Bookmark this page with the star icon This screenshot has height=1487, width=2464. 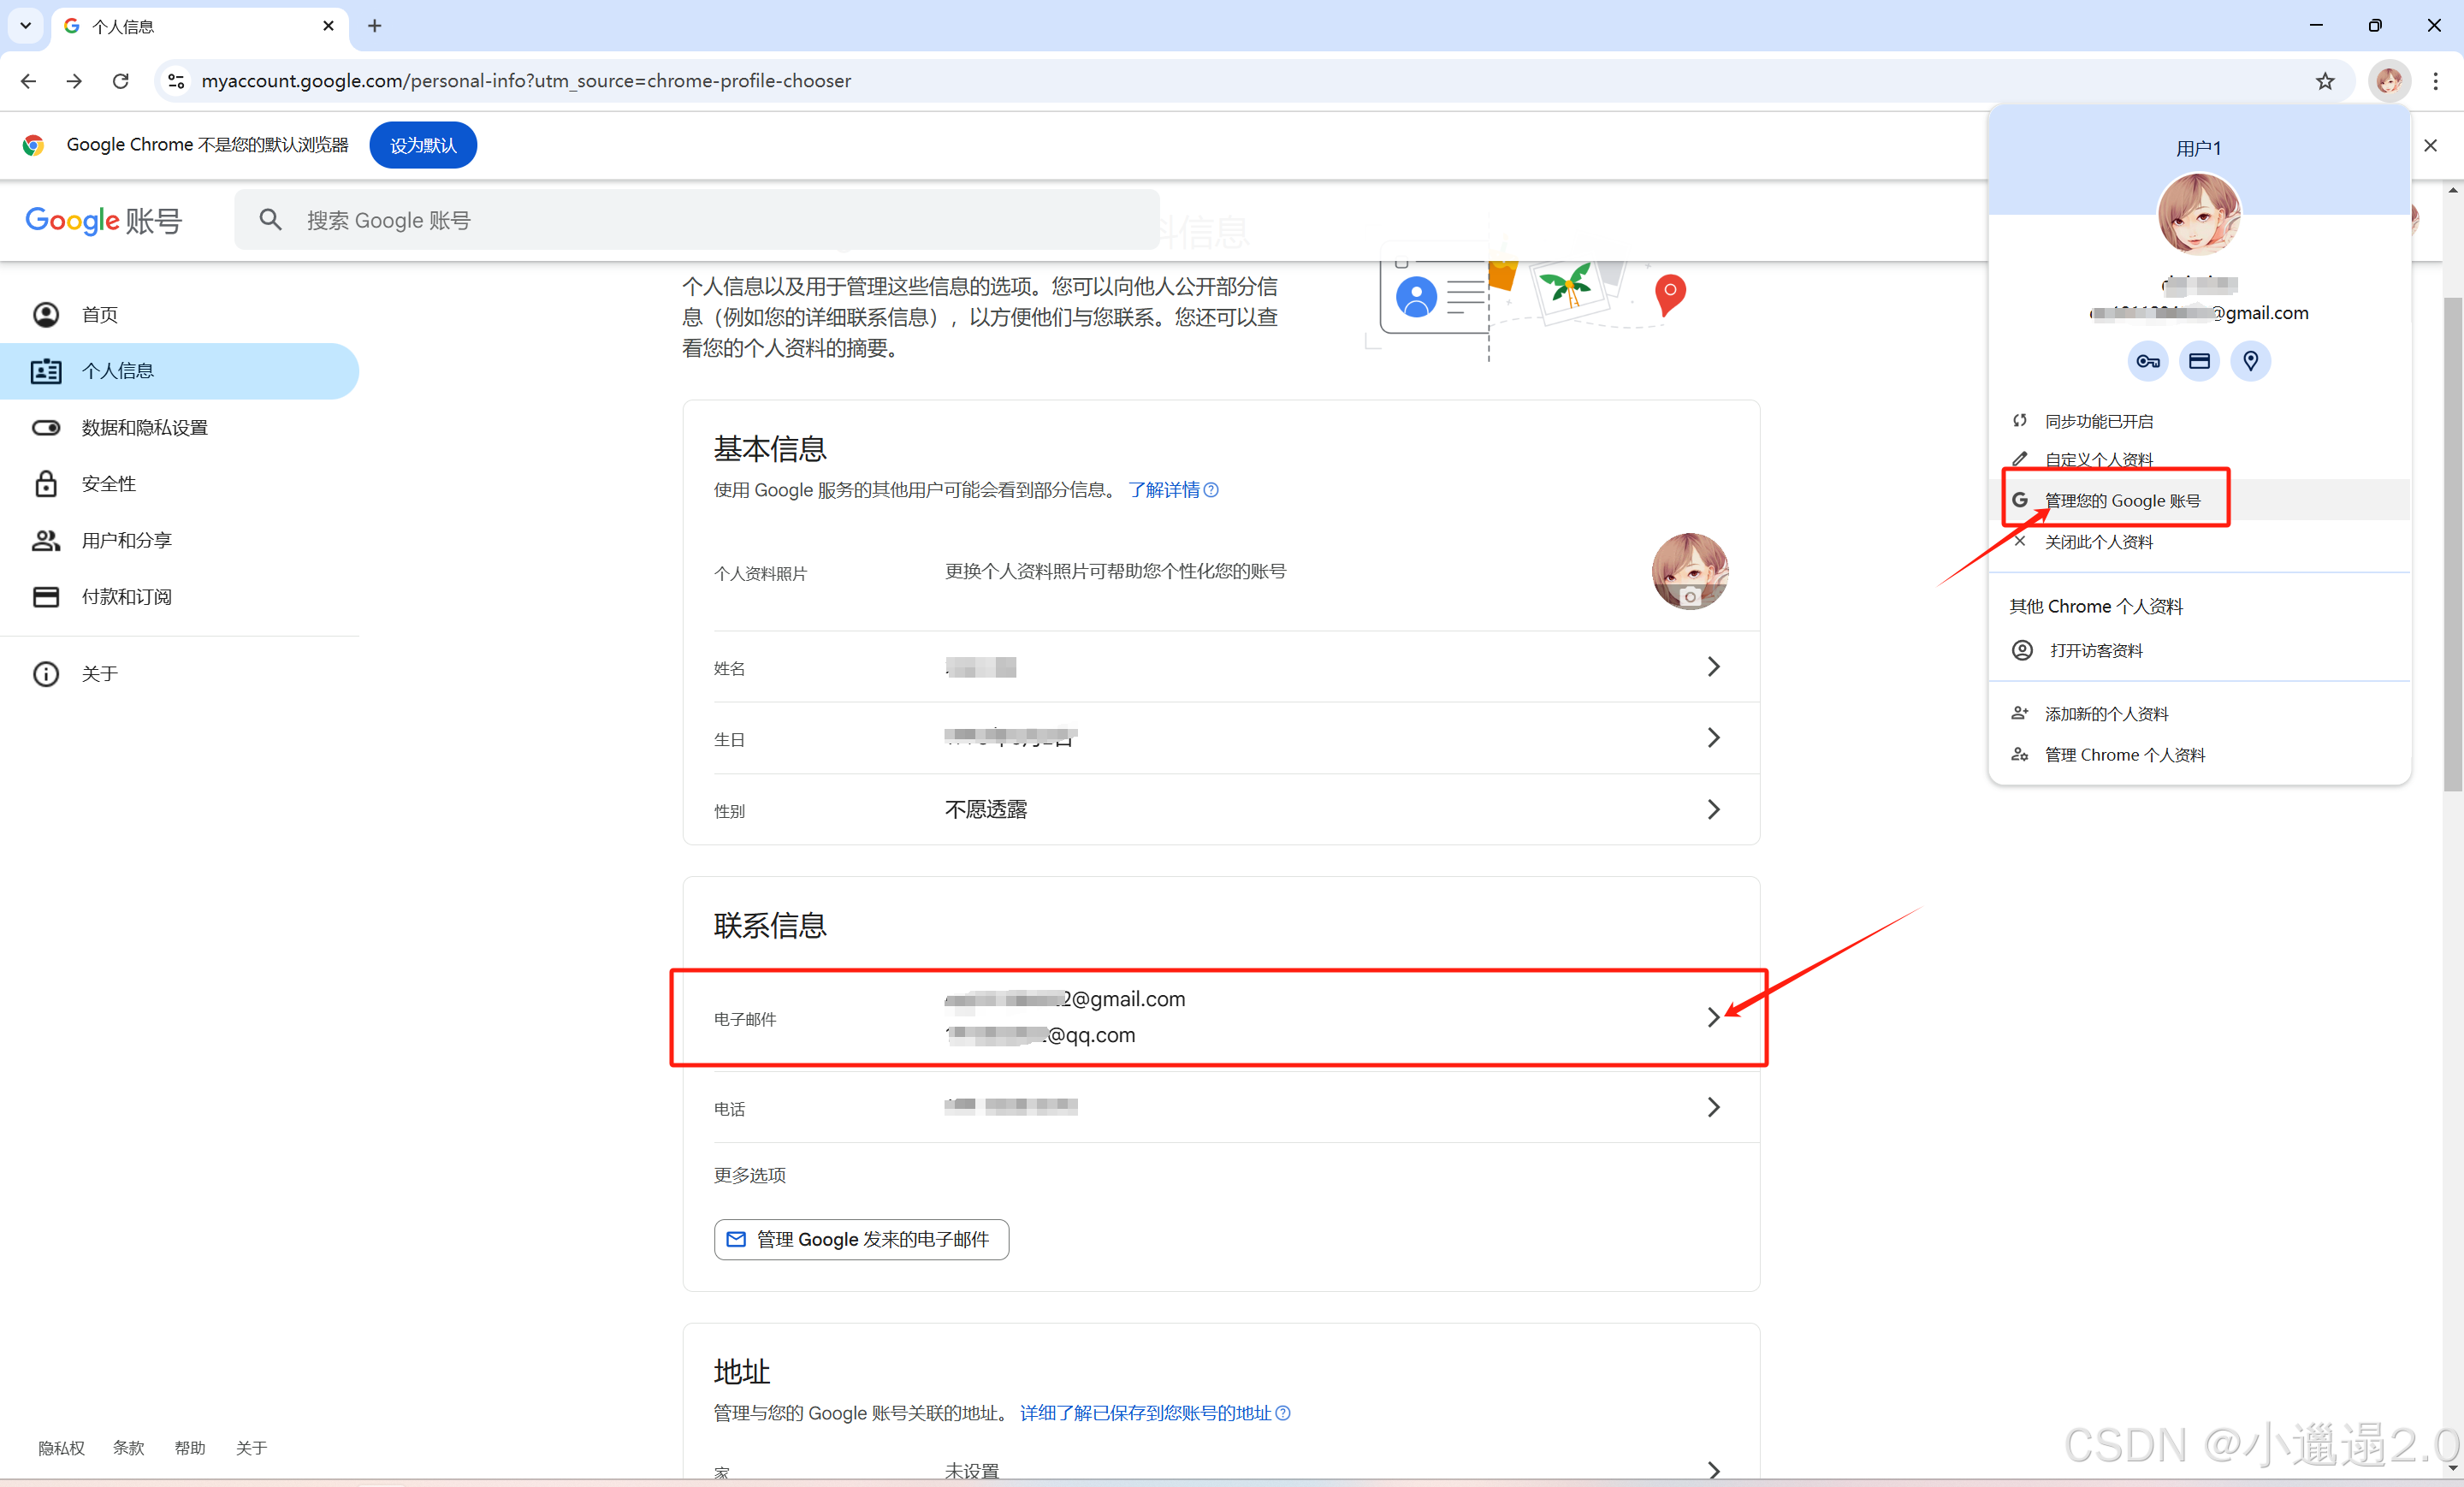2325,81
